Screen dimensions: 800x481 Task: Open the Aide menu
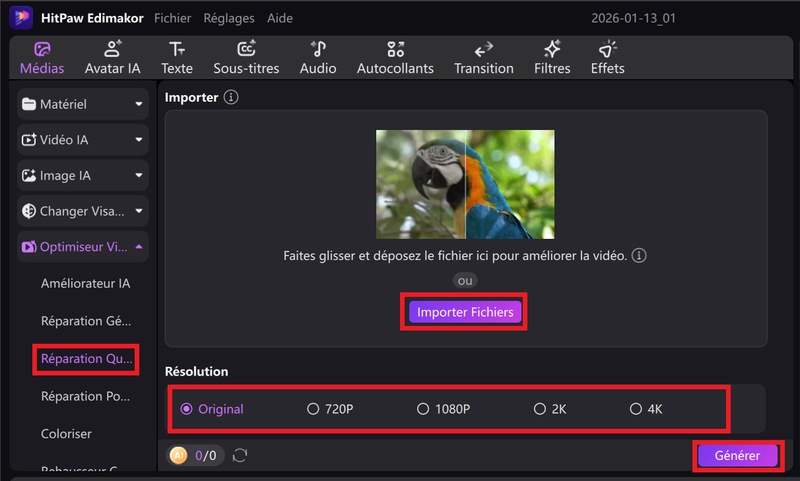[280, 18]
